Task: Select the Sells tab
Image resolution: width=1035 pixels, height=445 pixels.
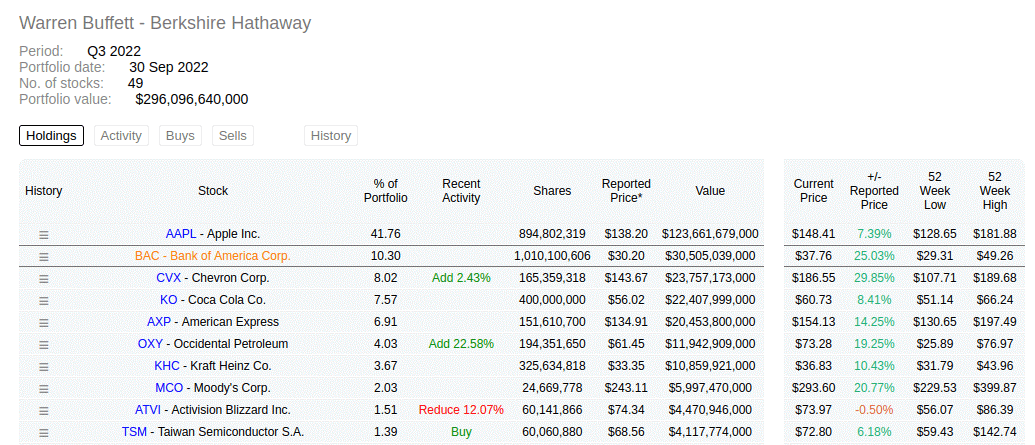Action: [232, 136]
